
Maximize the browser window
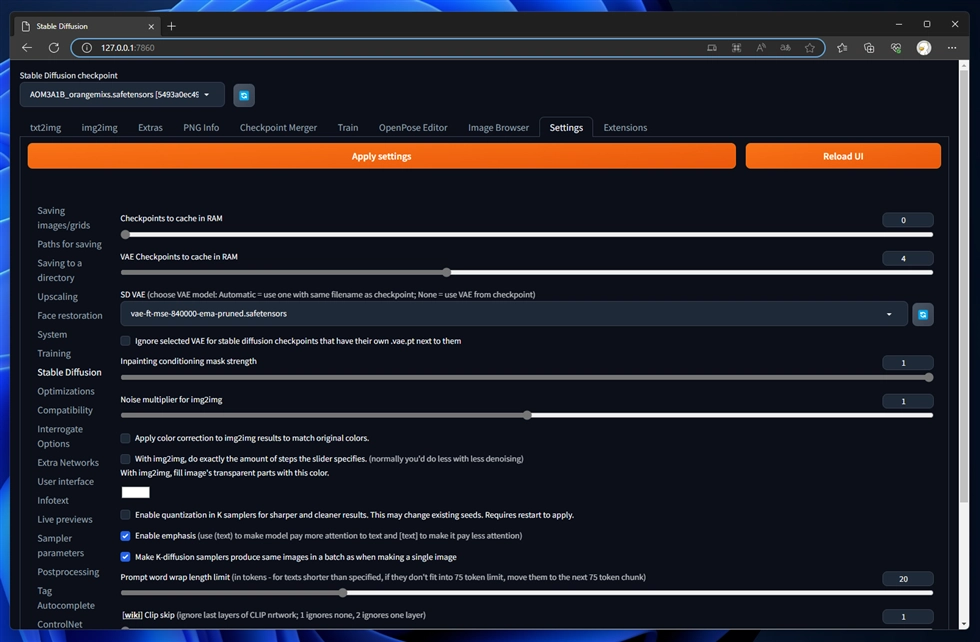point(927,24)
